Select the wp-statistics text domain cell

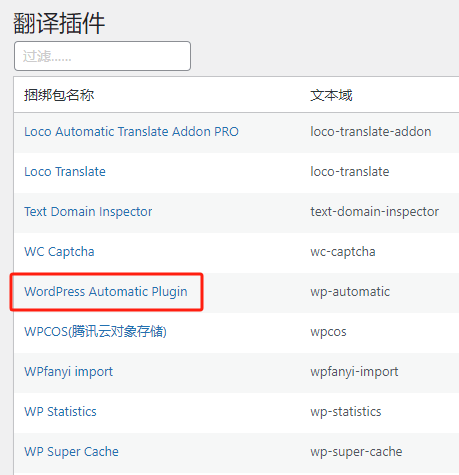click(346, 412)
